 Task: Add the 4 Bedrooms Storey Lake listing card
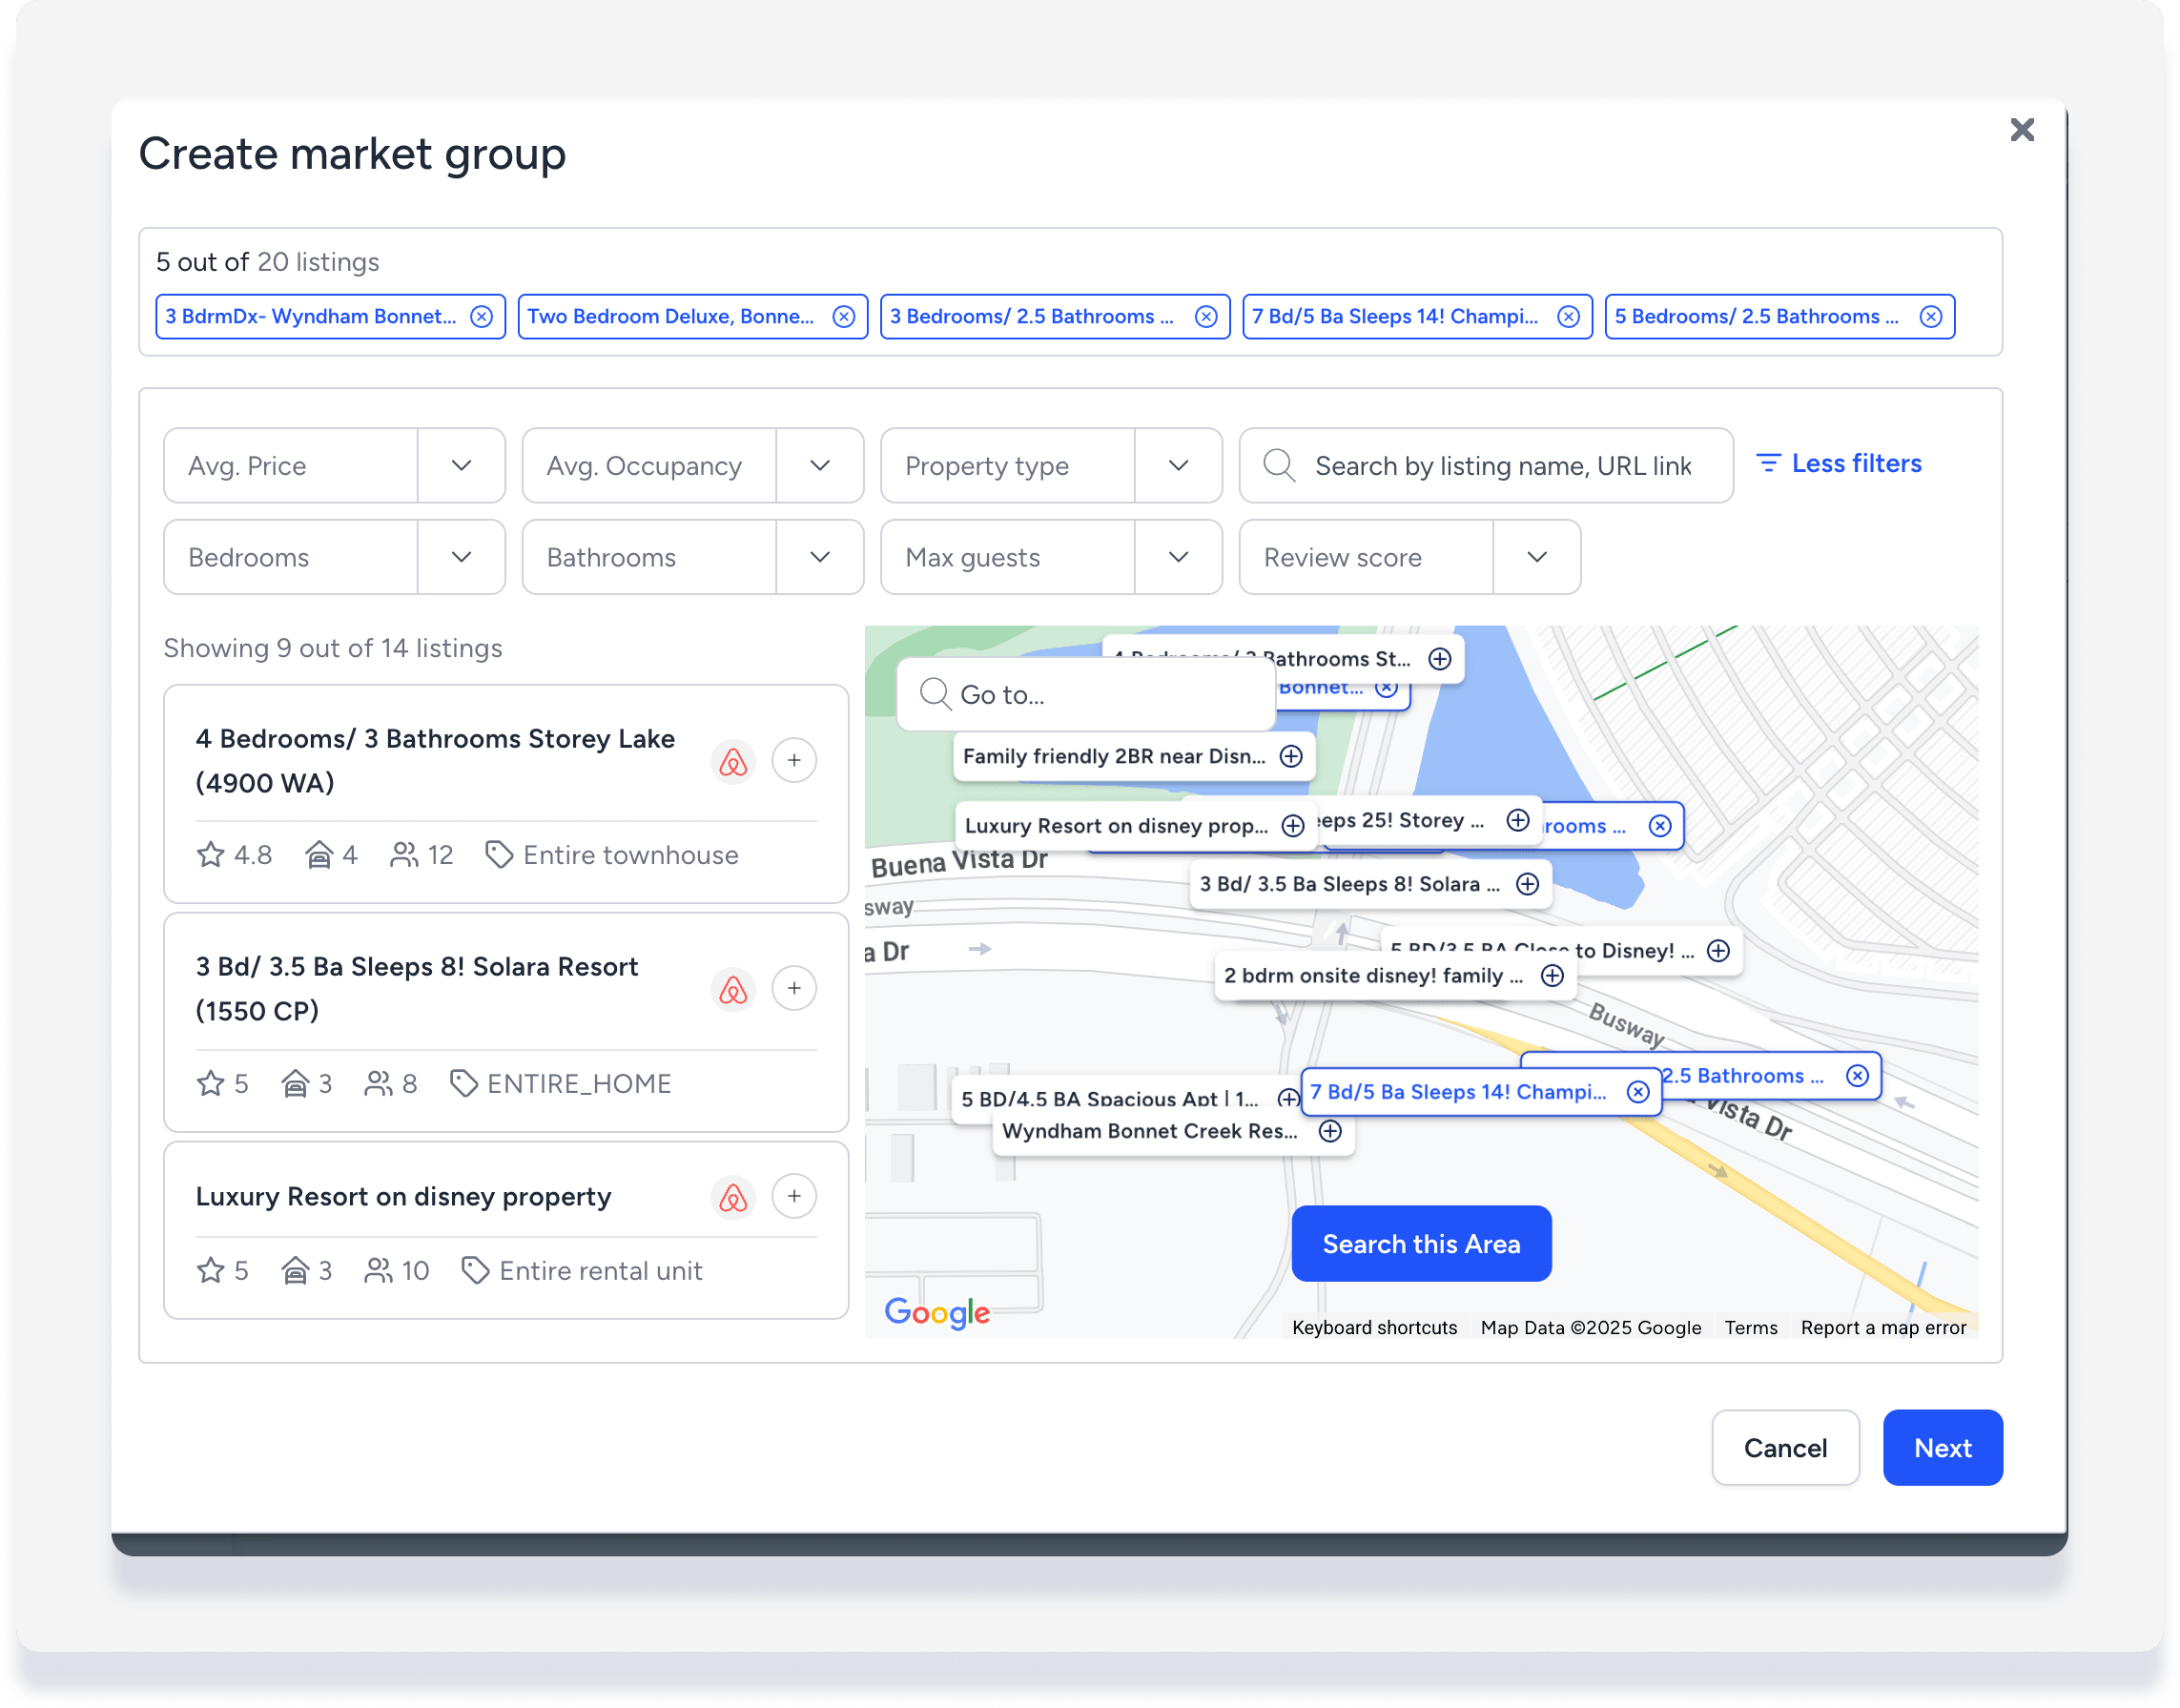pos(793,760)
